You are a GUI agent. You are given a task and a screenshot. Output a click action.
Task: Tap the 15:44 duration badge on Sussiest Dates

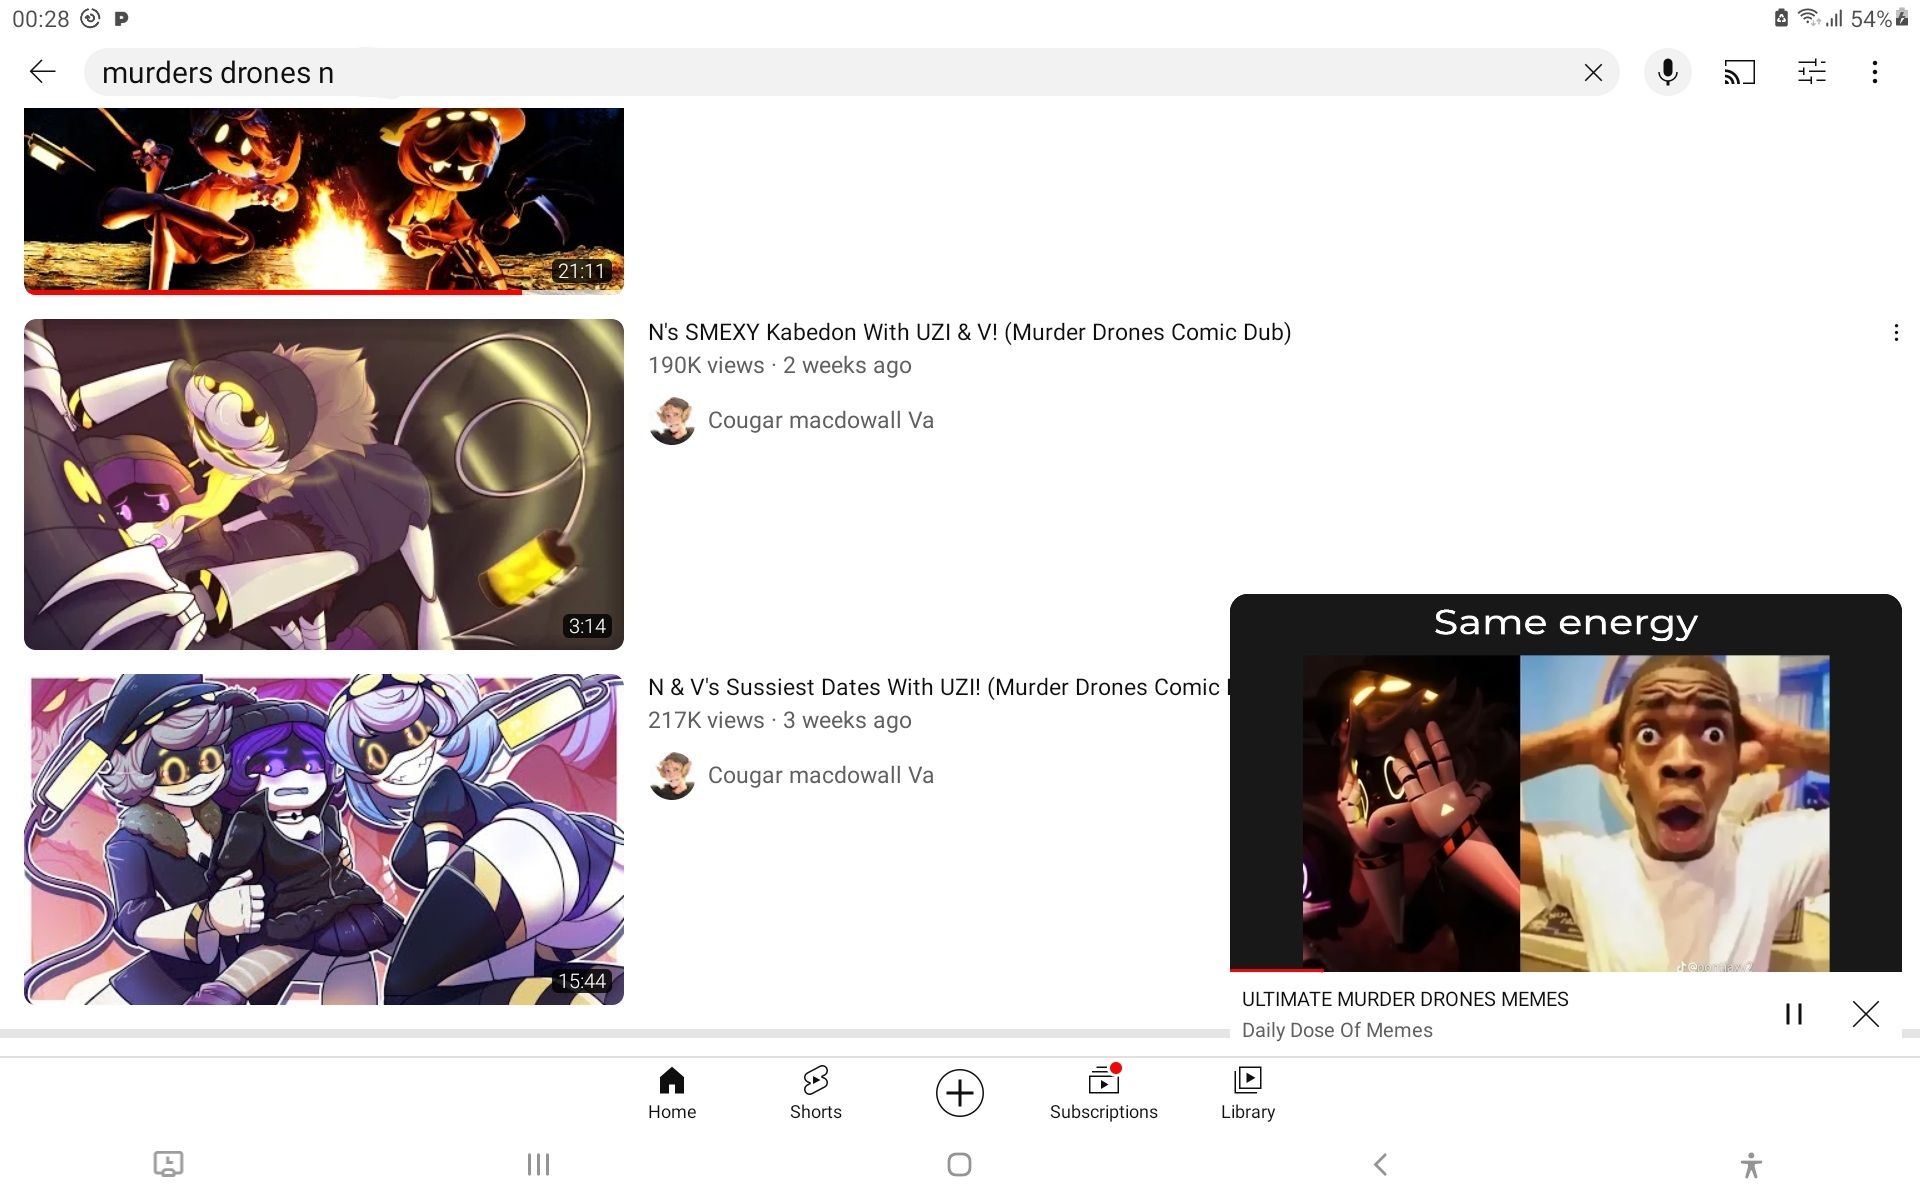(x=582, y=981)
